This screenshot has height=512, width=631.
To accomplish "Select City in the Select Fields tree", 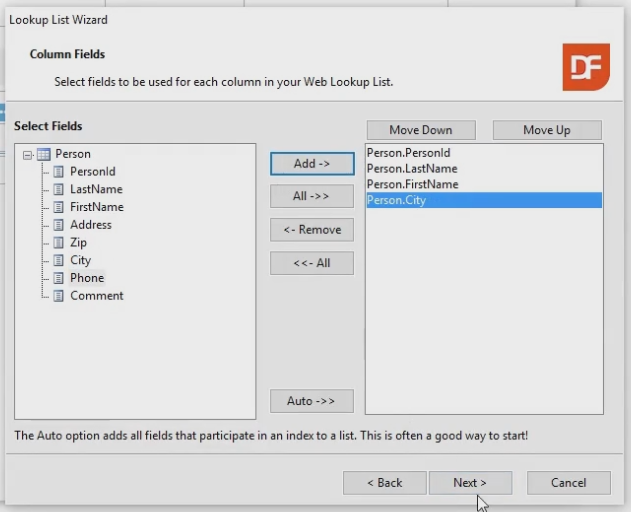I will 80,260.
